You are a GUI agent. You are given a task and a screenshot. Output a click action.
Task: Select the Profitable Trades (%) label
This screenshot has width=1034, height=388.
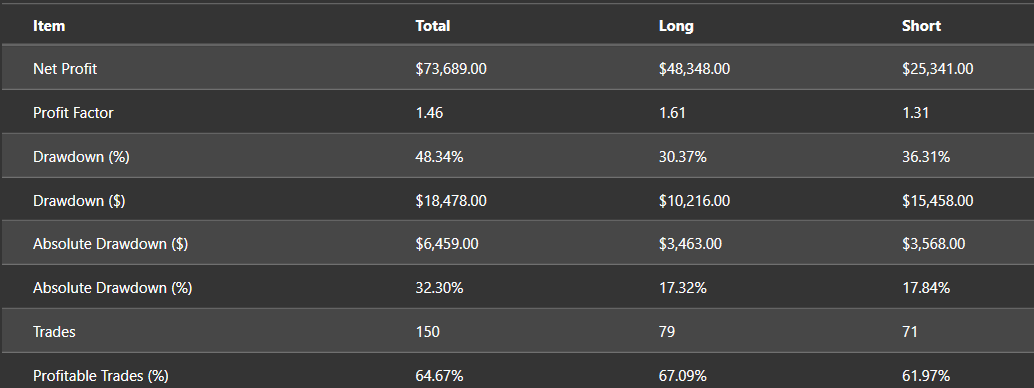click(101, 376)
